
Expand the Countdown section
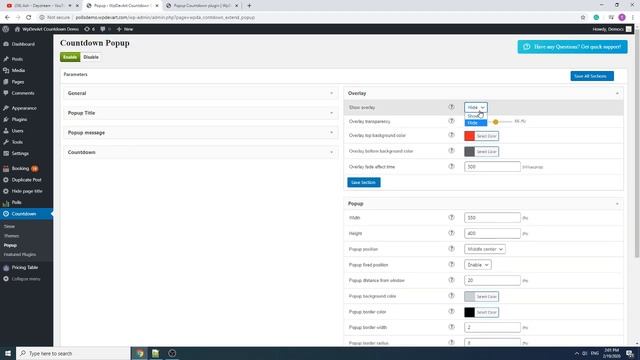tap(200, 152)
